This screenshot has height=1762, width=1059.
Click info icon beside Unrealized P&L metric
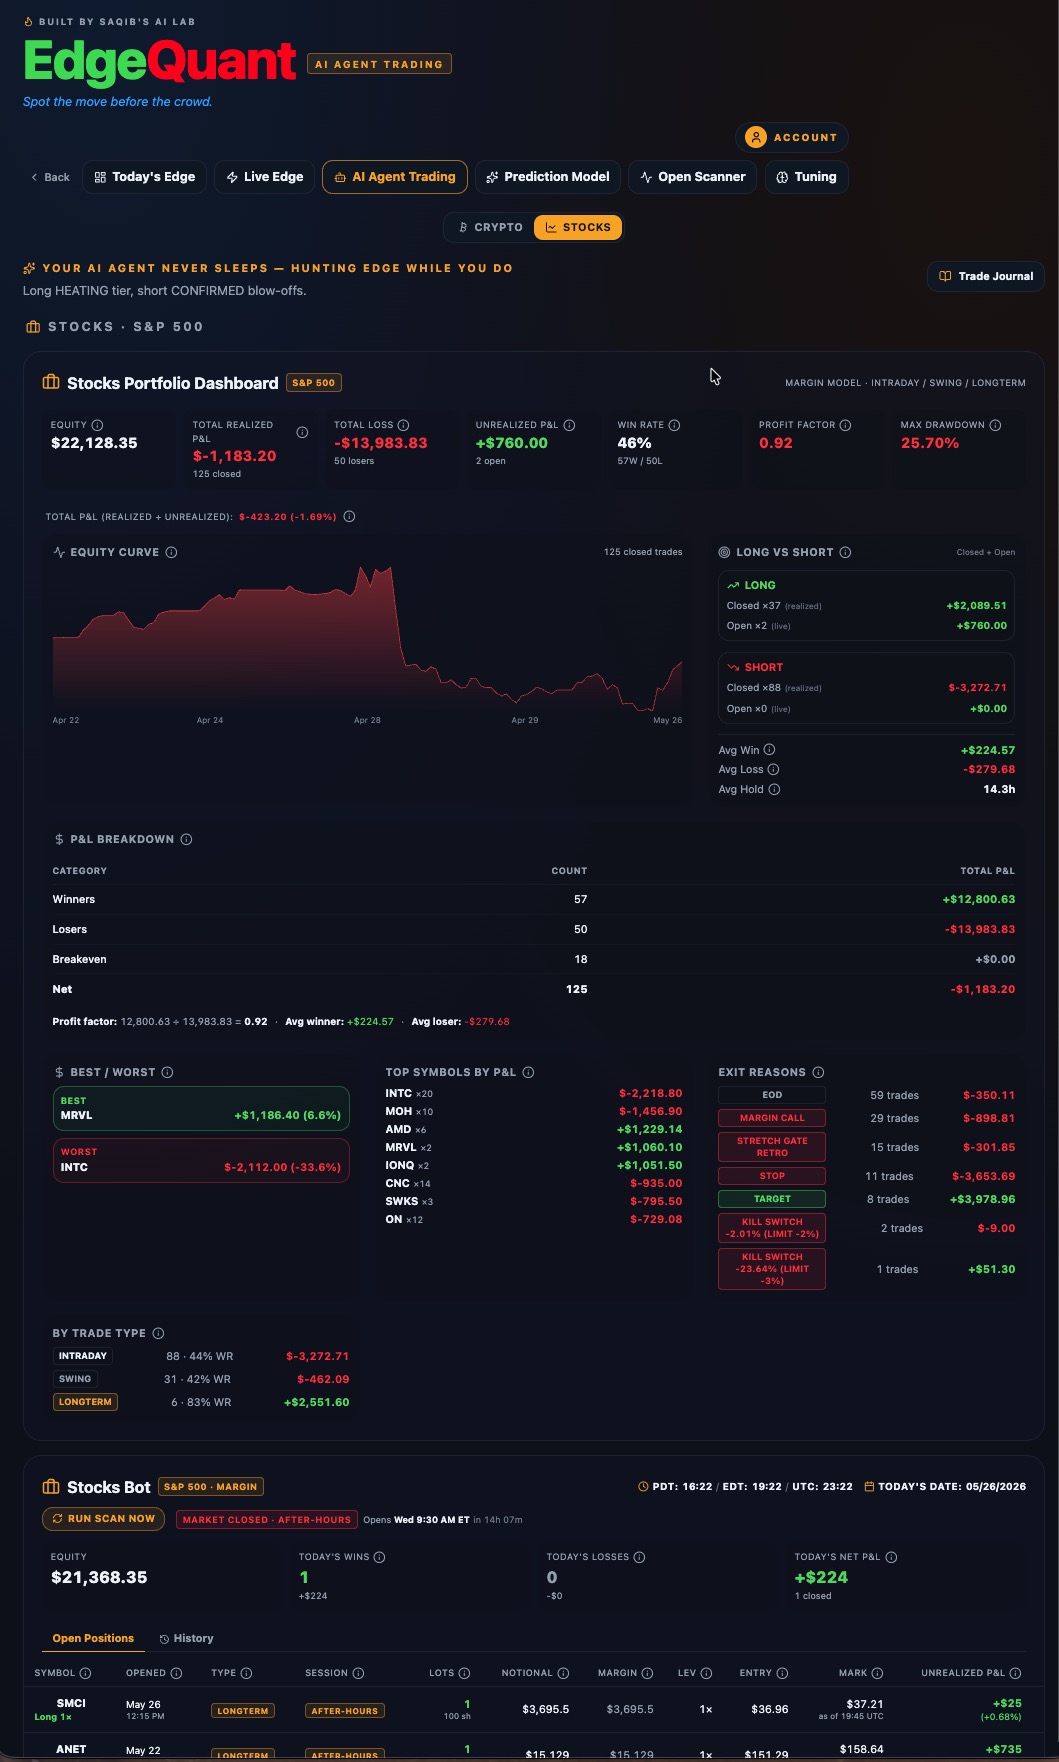coord(569,425)
